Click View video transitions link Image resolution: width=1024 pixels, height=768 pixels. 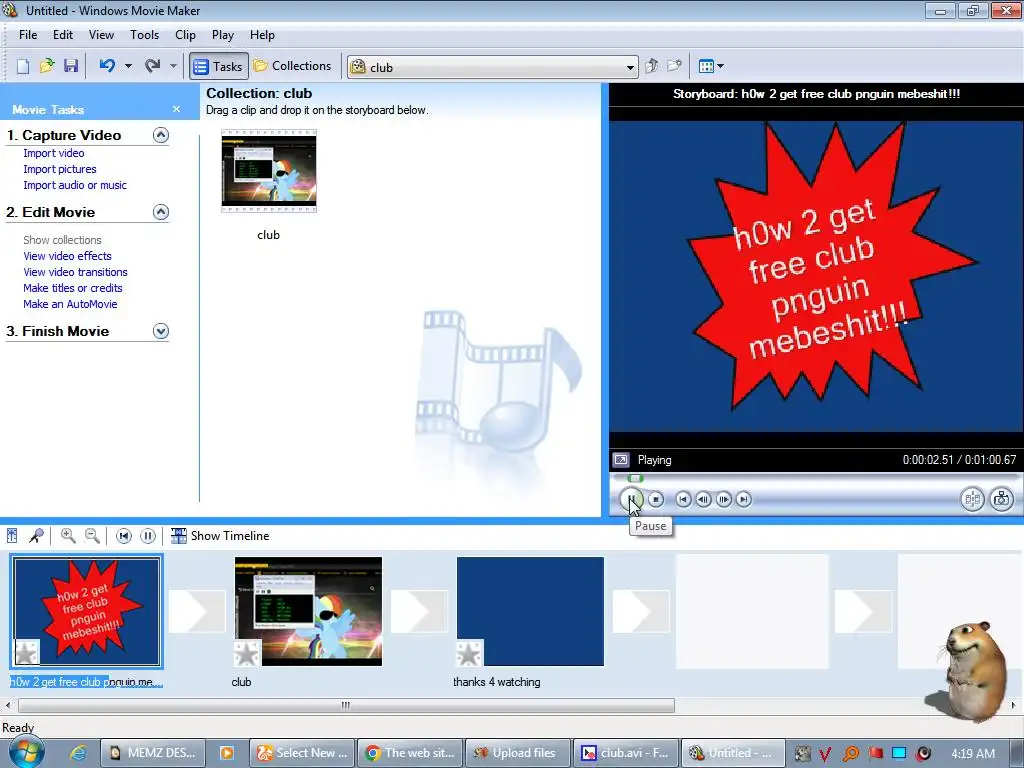[75, 272]
